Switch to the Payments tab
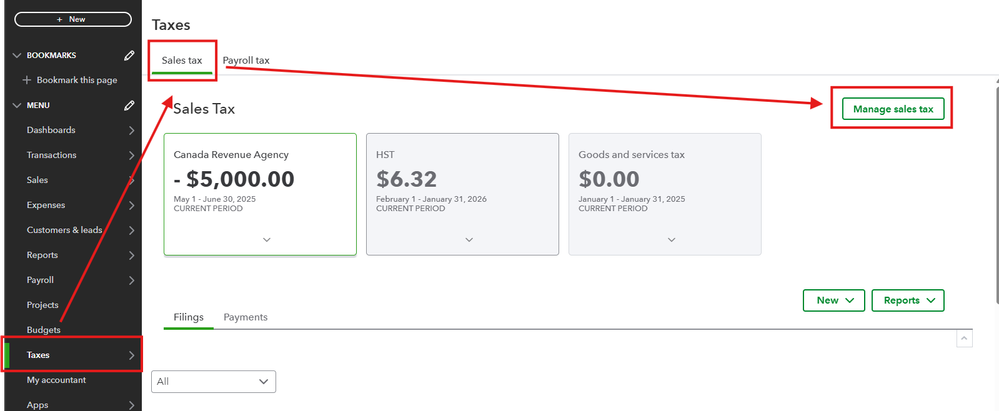999x411 pixels. click(245, 317)
